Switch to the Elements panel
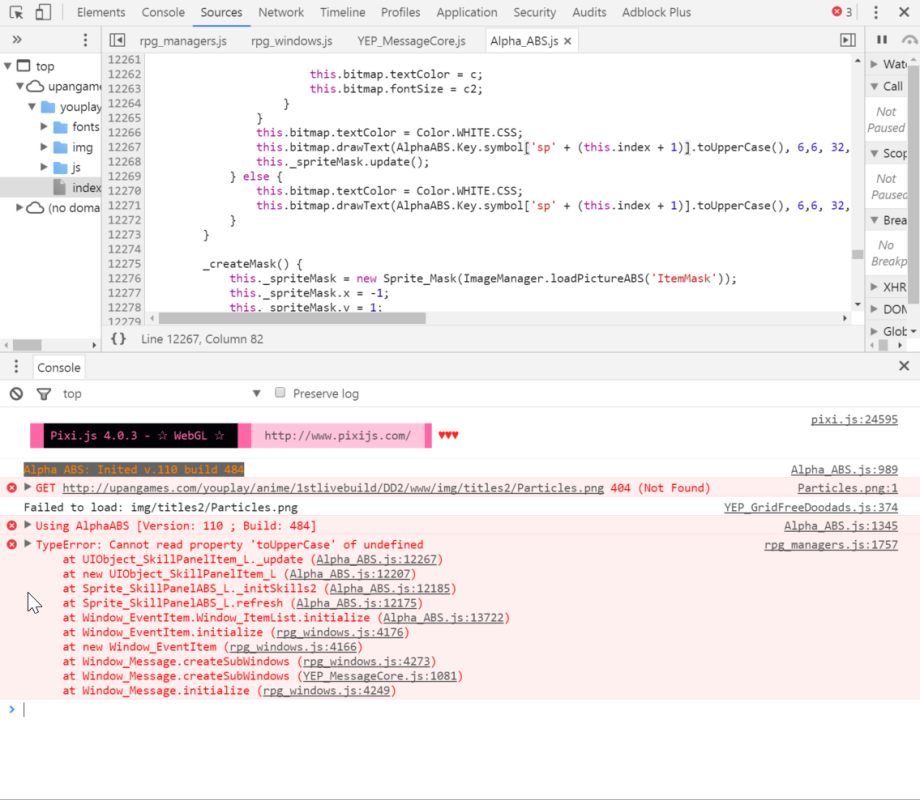Image resolution: width=920 pixels, height=800 pixels. 101,12
